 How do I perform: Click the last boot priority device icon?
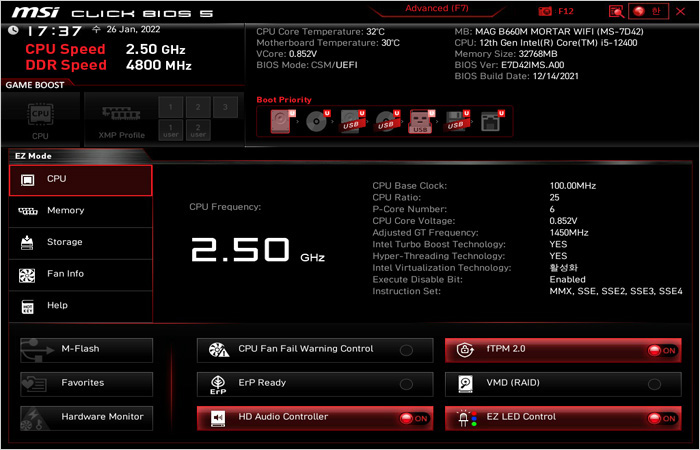pyautogui.click(x=490, y=122)
